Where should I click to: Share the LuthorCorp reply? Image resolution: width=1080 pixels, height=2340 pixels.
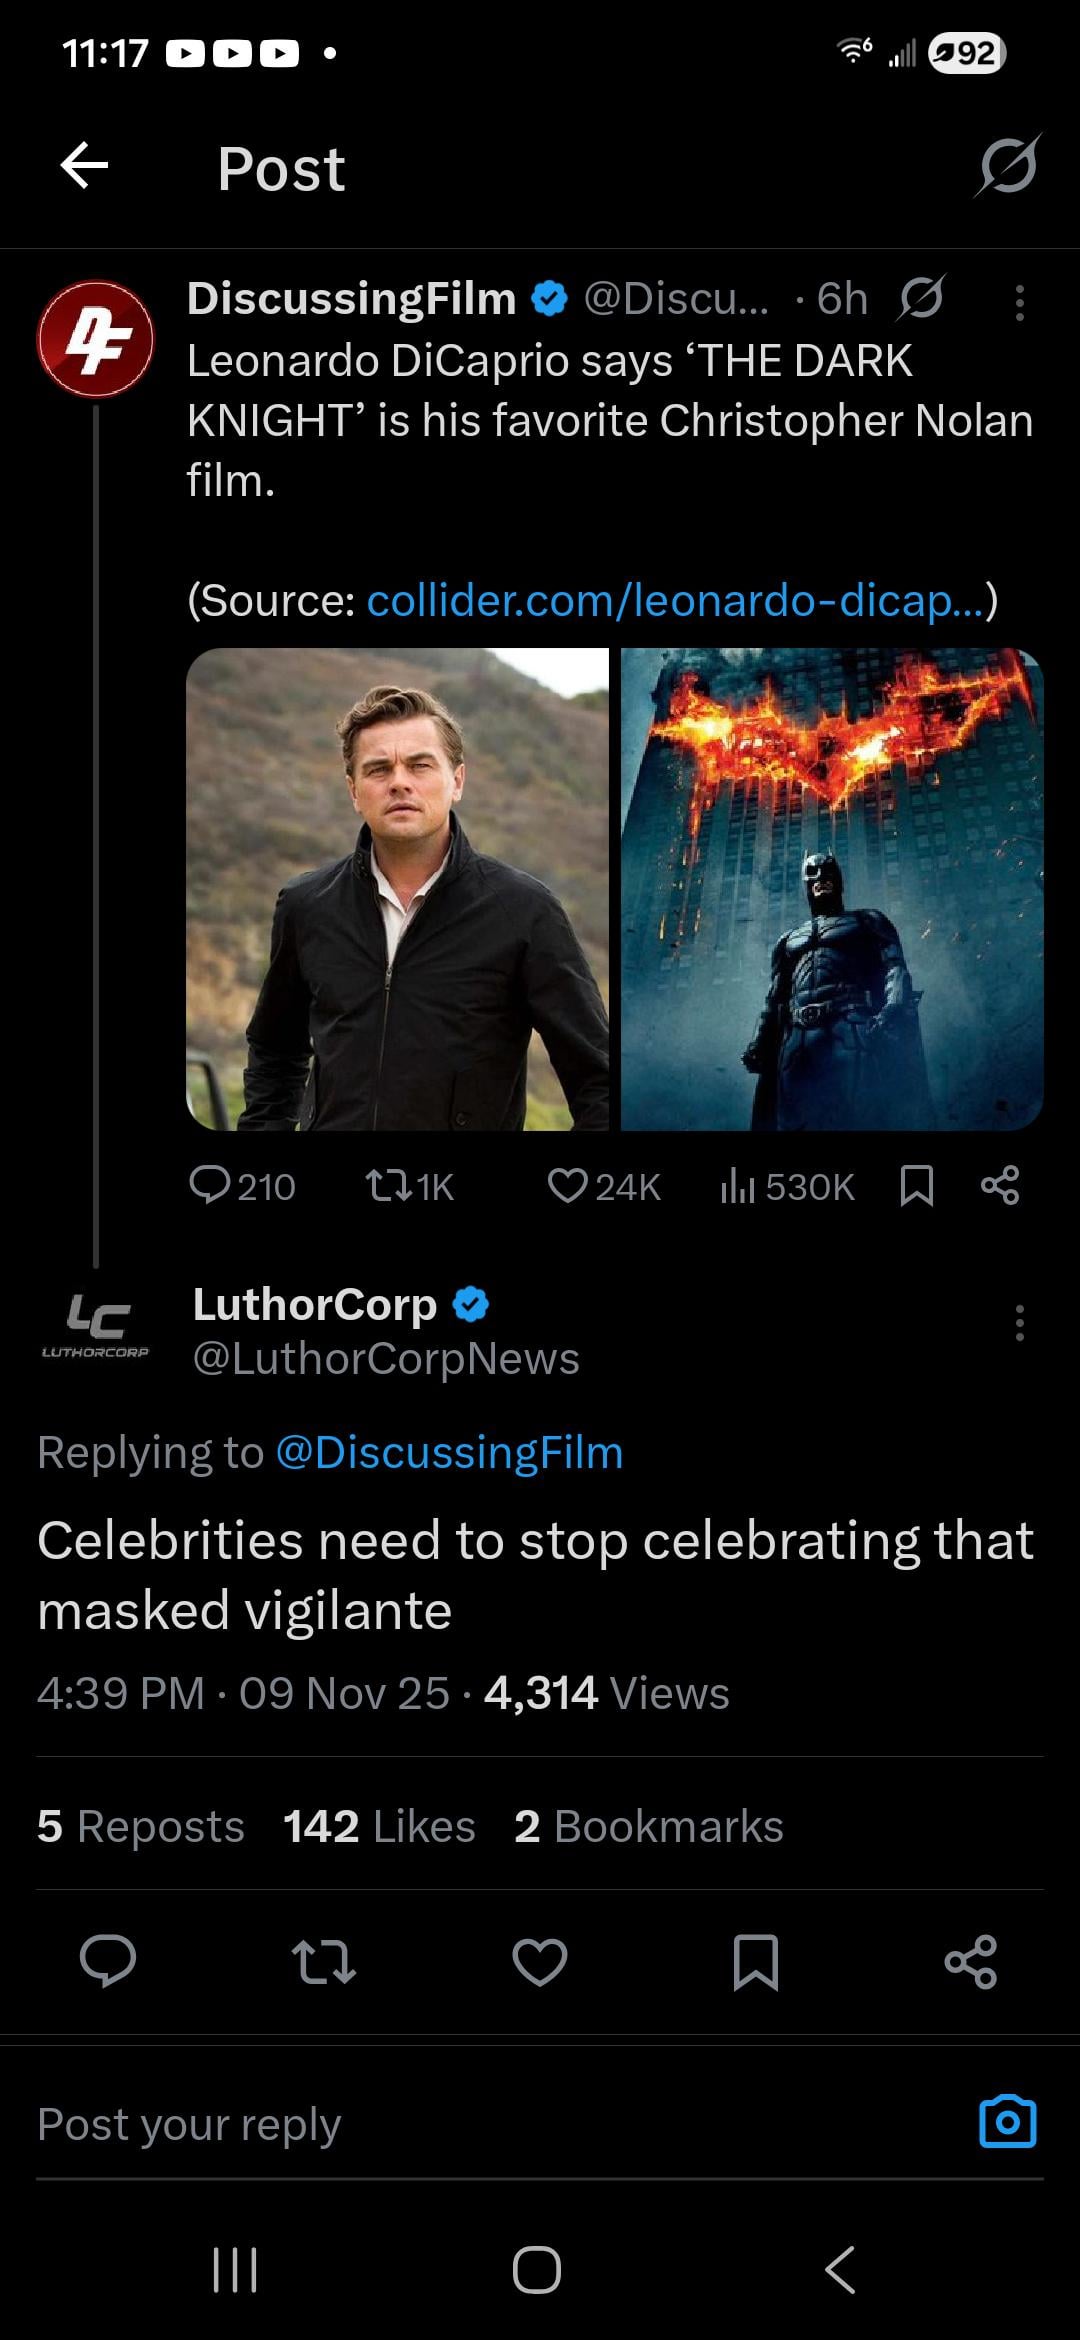tap(971, 1961)
